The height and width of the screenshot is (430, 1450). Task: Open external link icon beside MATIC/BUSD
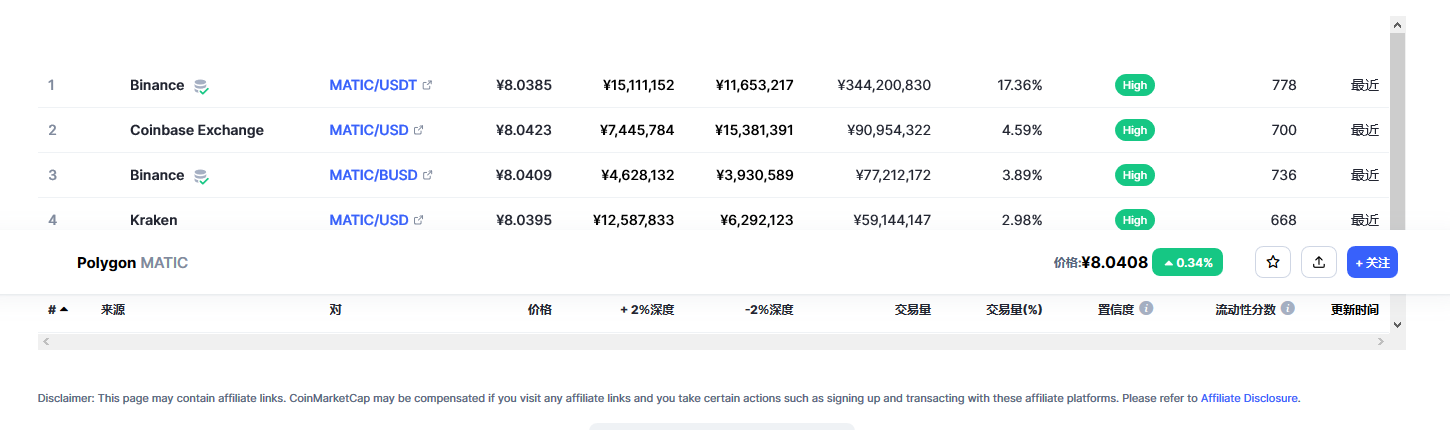pos(428,175)
